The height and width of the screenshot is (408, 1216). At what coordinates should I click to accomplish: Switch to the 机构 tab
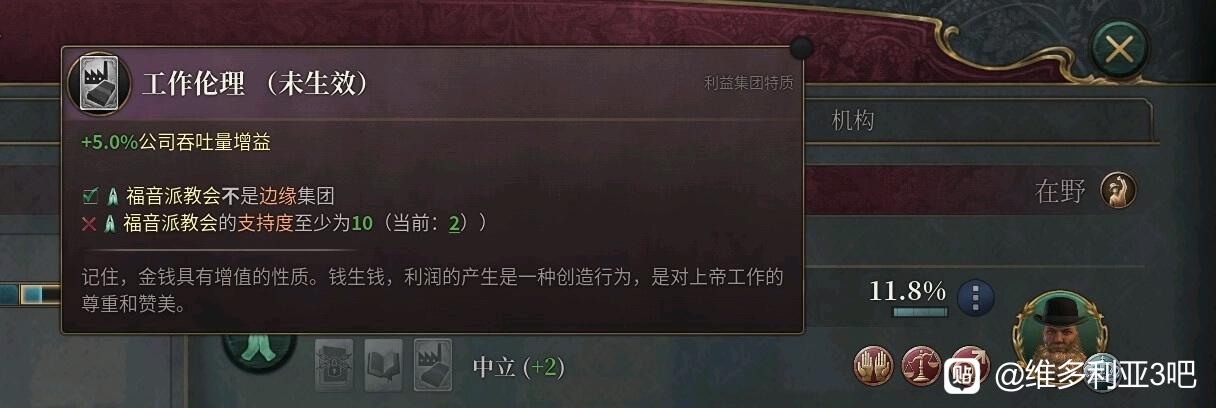pyautogui.click(x=853, y=121)
